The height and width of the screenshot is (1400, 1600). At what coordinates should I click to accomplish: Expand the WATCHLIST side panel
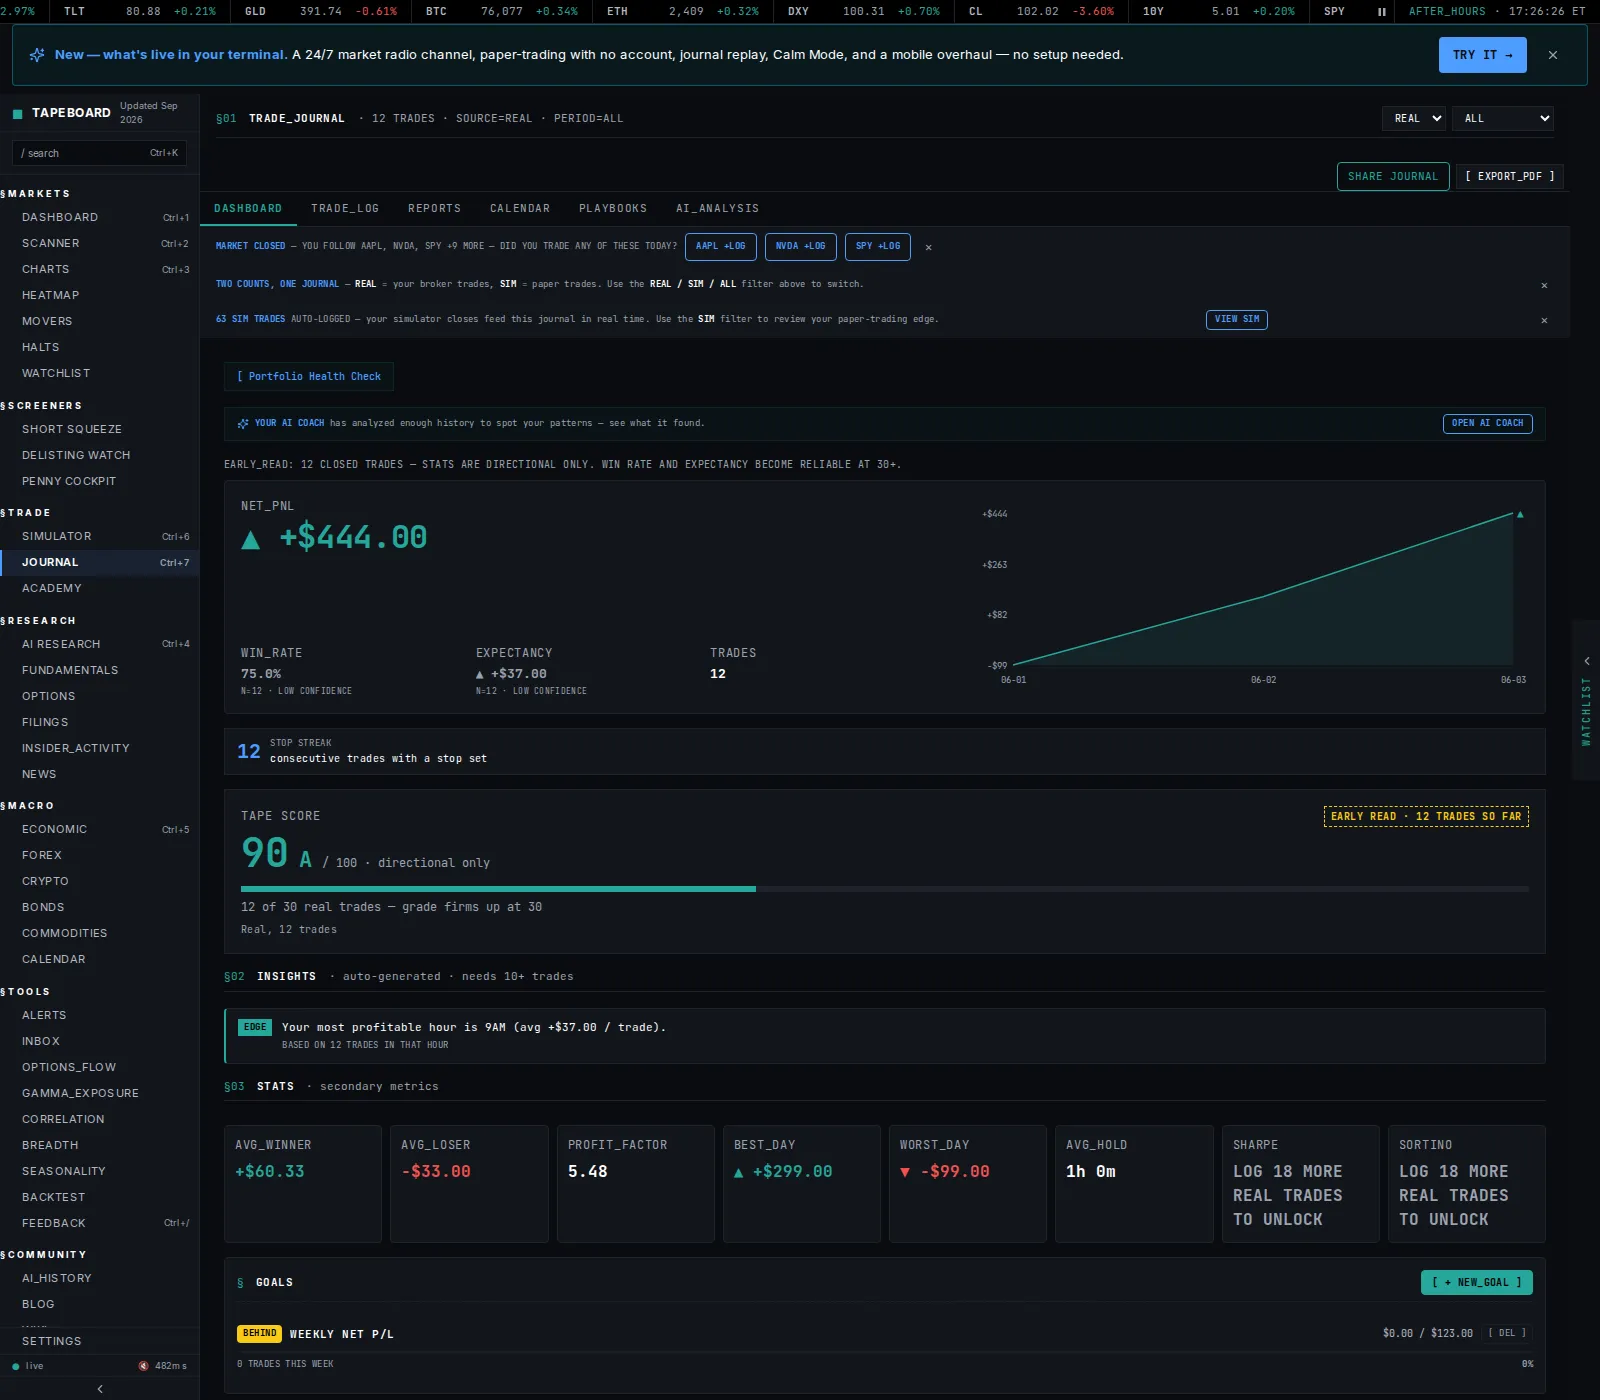tap(1586, 700)
